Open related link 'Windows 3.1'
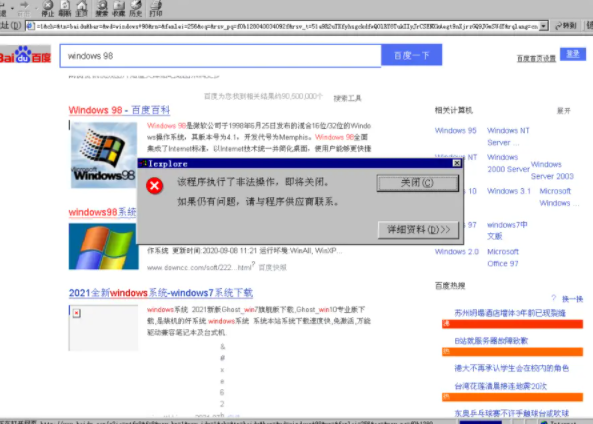 [x=509, y=191]
